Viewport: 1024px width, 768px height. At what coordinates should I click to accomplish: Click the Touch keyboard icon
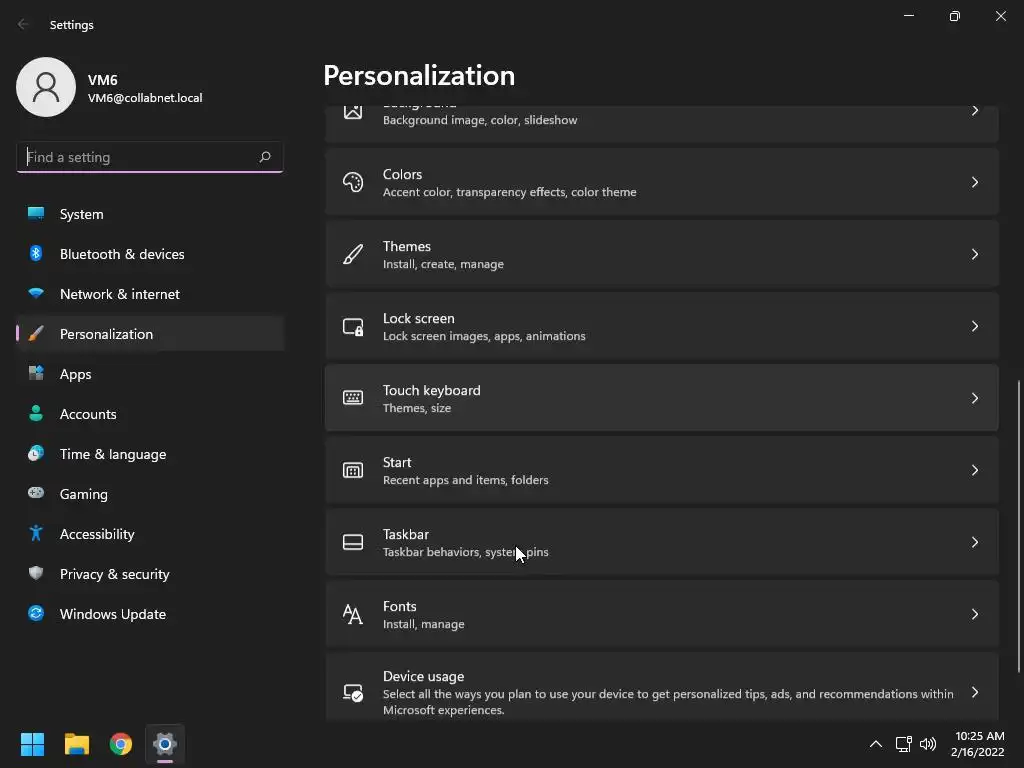[x=353, y=398]
